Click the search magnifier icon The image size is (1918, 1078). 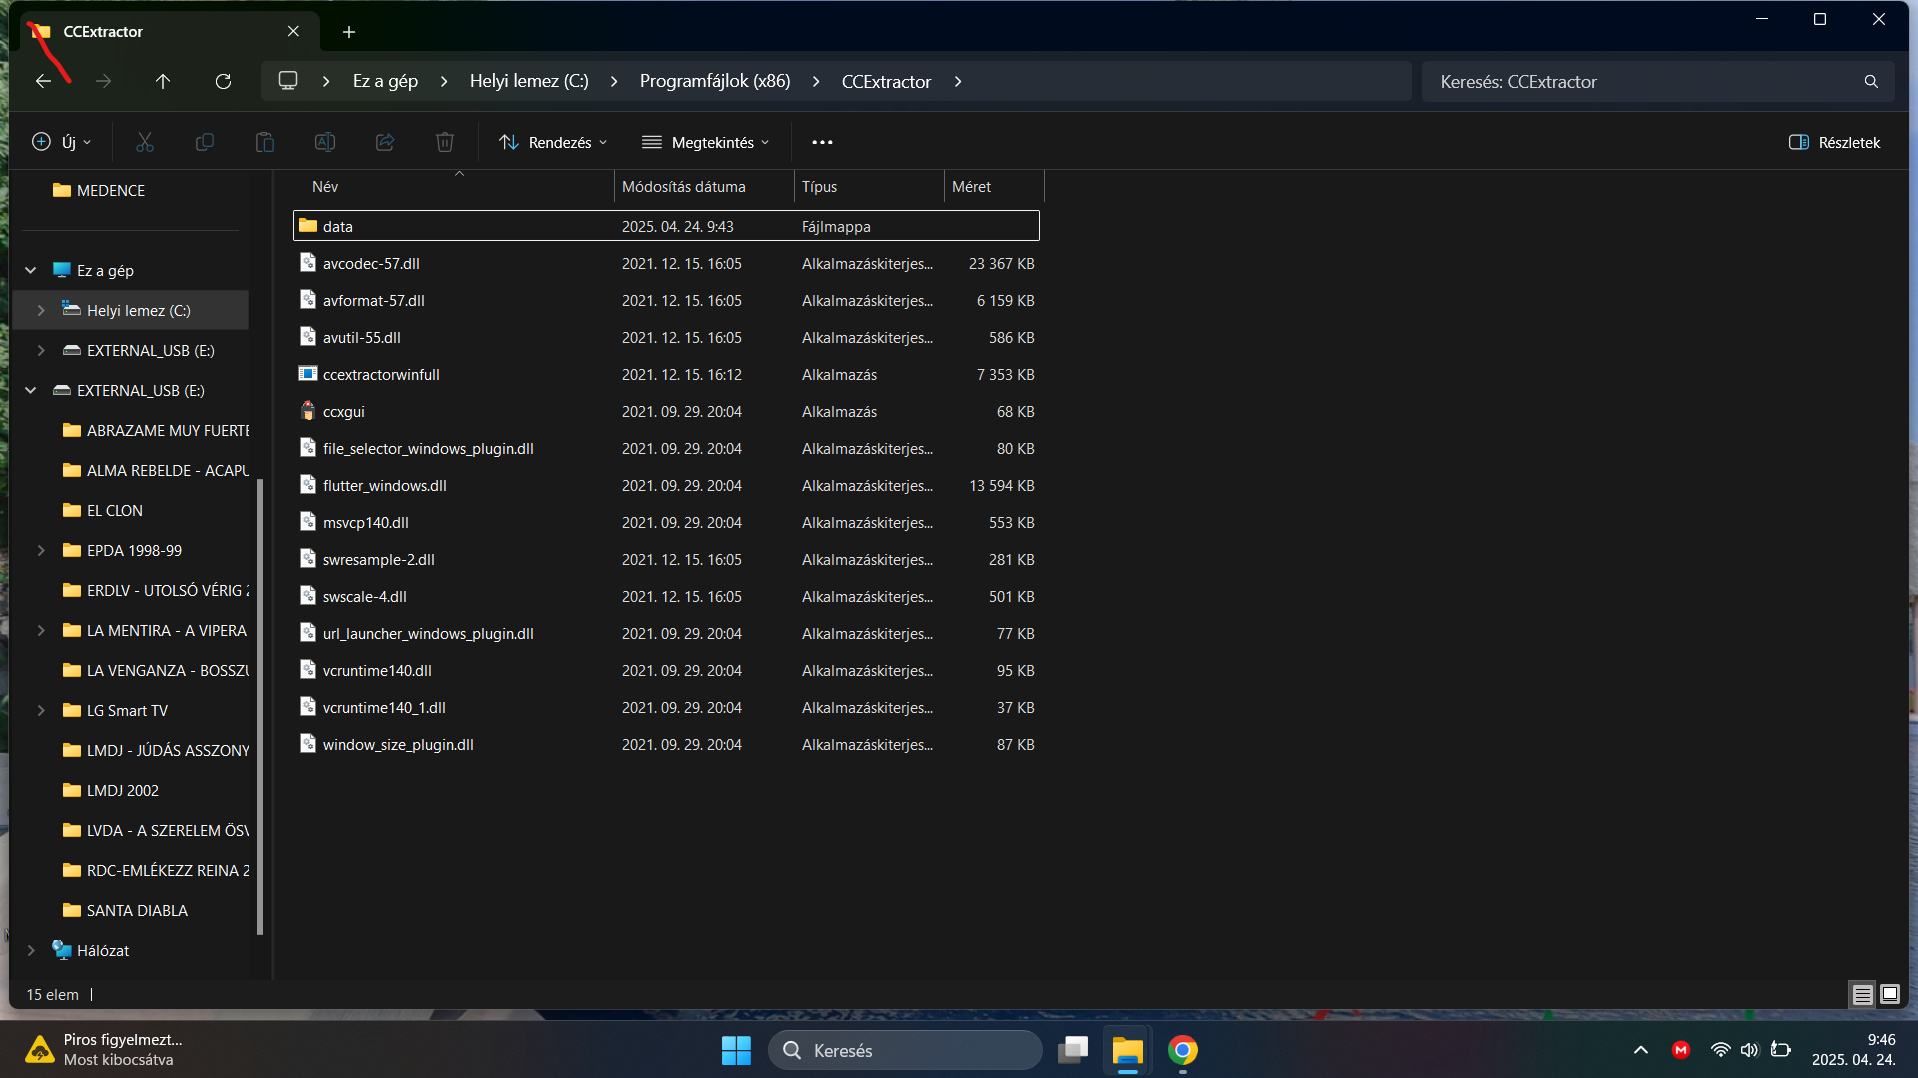coord(1871,81)
